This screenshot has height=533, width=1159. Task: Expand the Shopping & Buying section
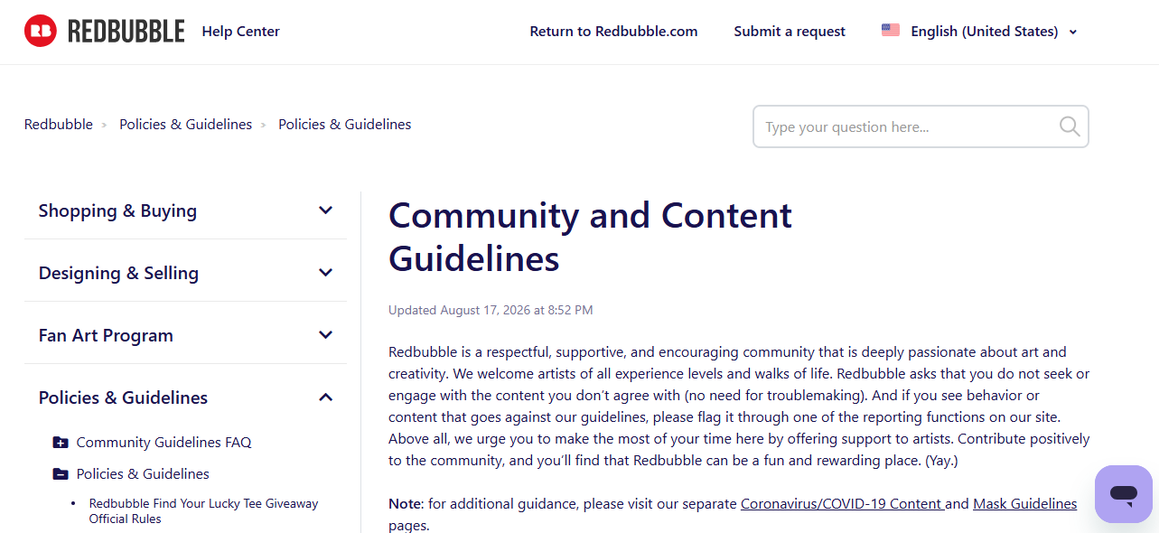click(x=185, y=211)
